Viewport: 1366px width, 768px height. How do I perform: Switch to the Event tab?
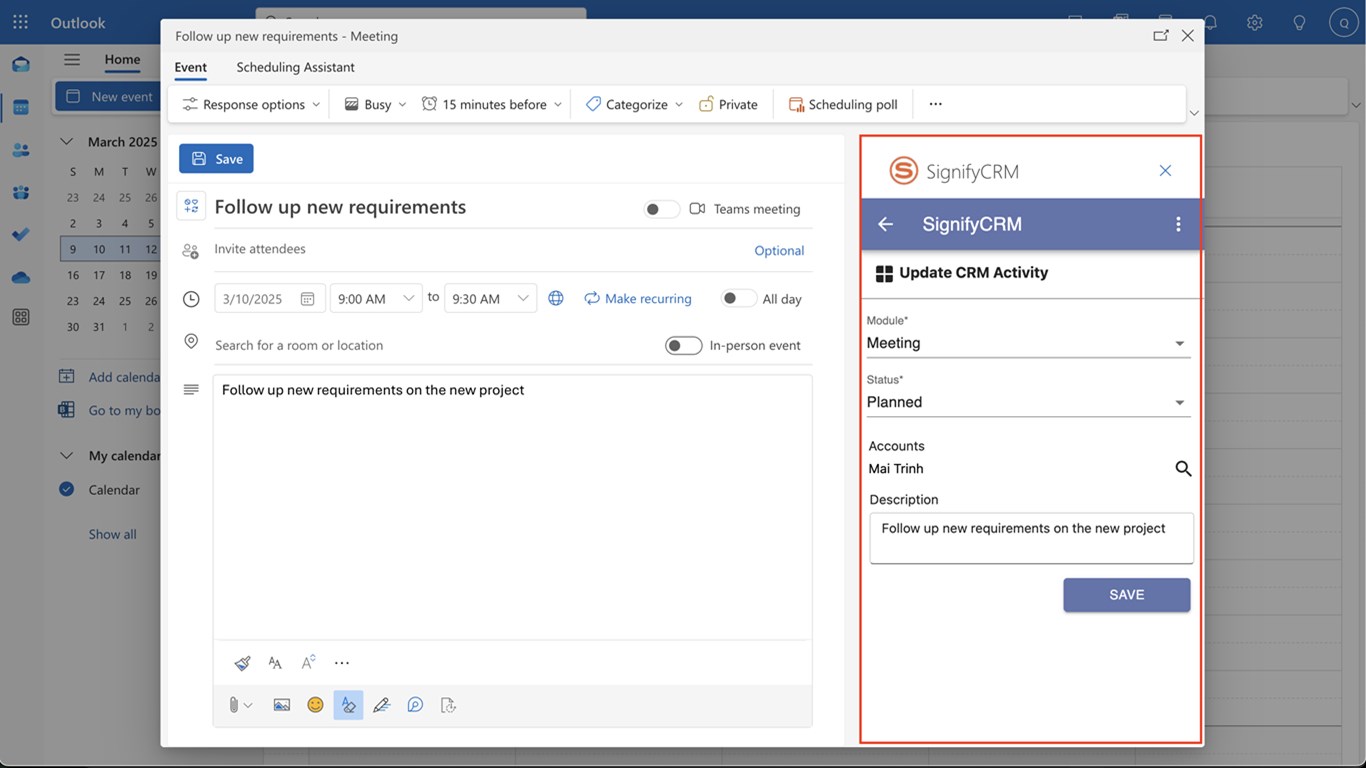(191, 67)
